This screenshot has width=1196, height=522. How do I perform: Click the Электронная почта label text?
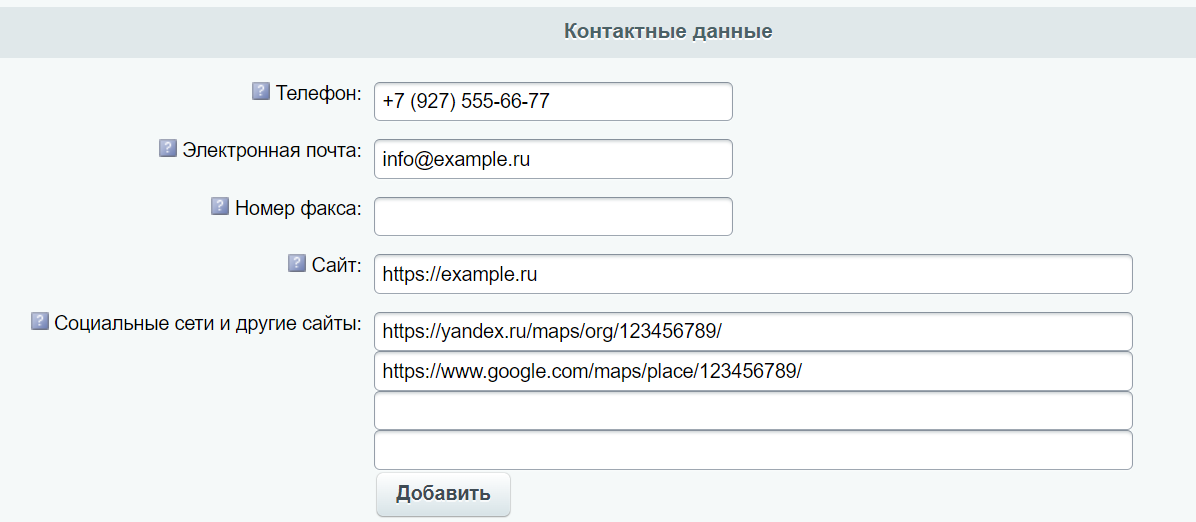tap(272, 150)
